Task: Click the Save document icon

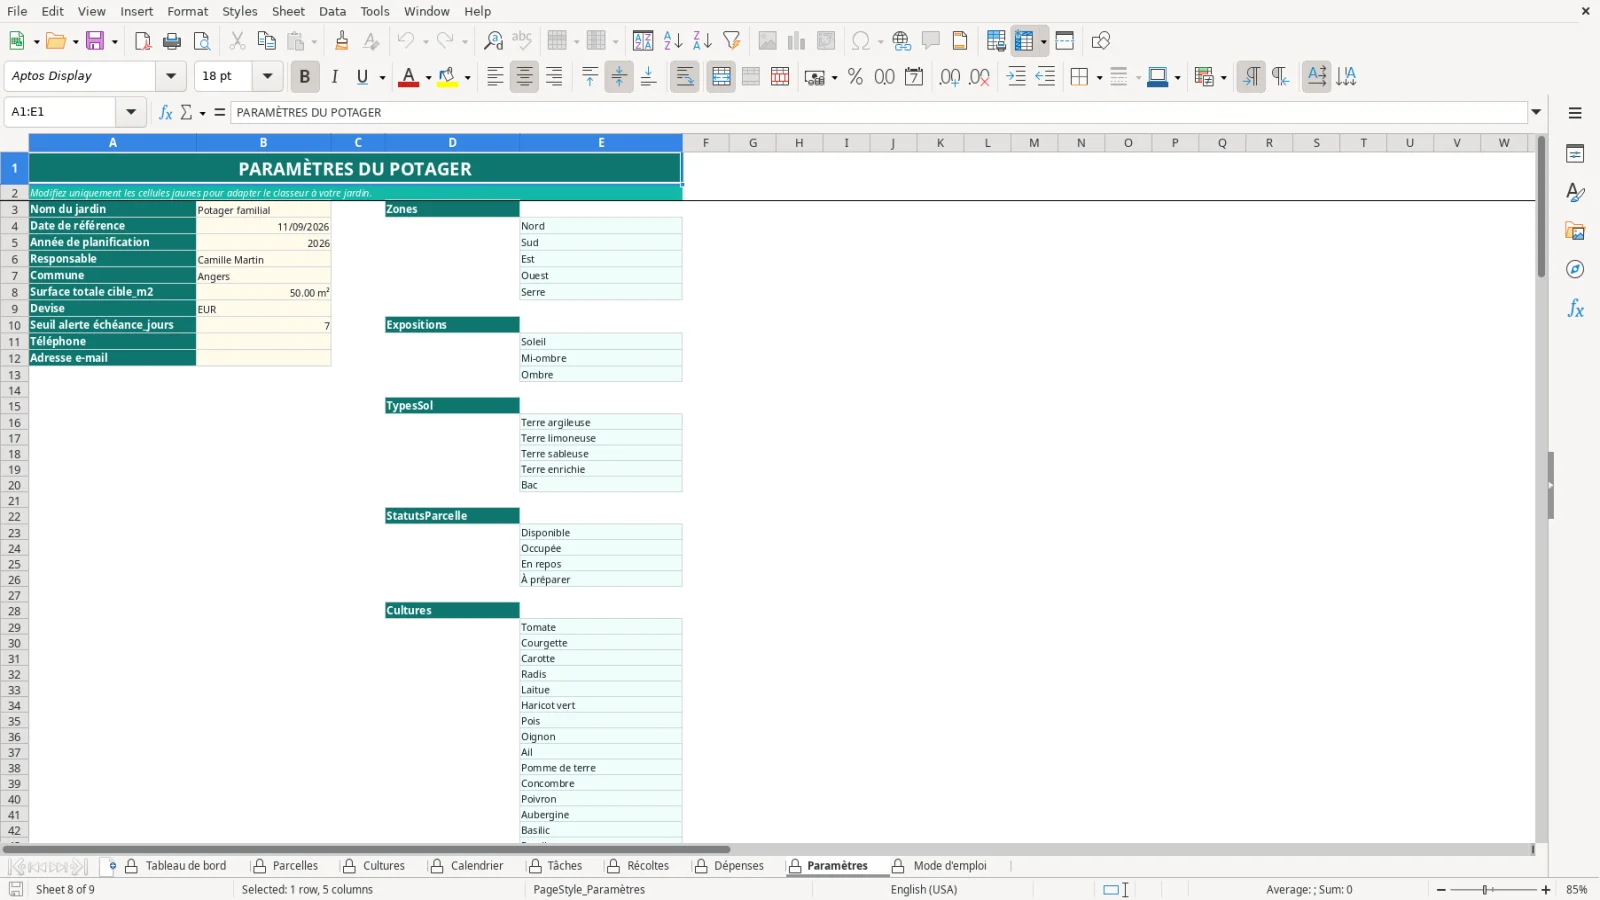Action: 95,41
